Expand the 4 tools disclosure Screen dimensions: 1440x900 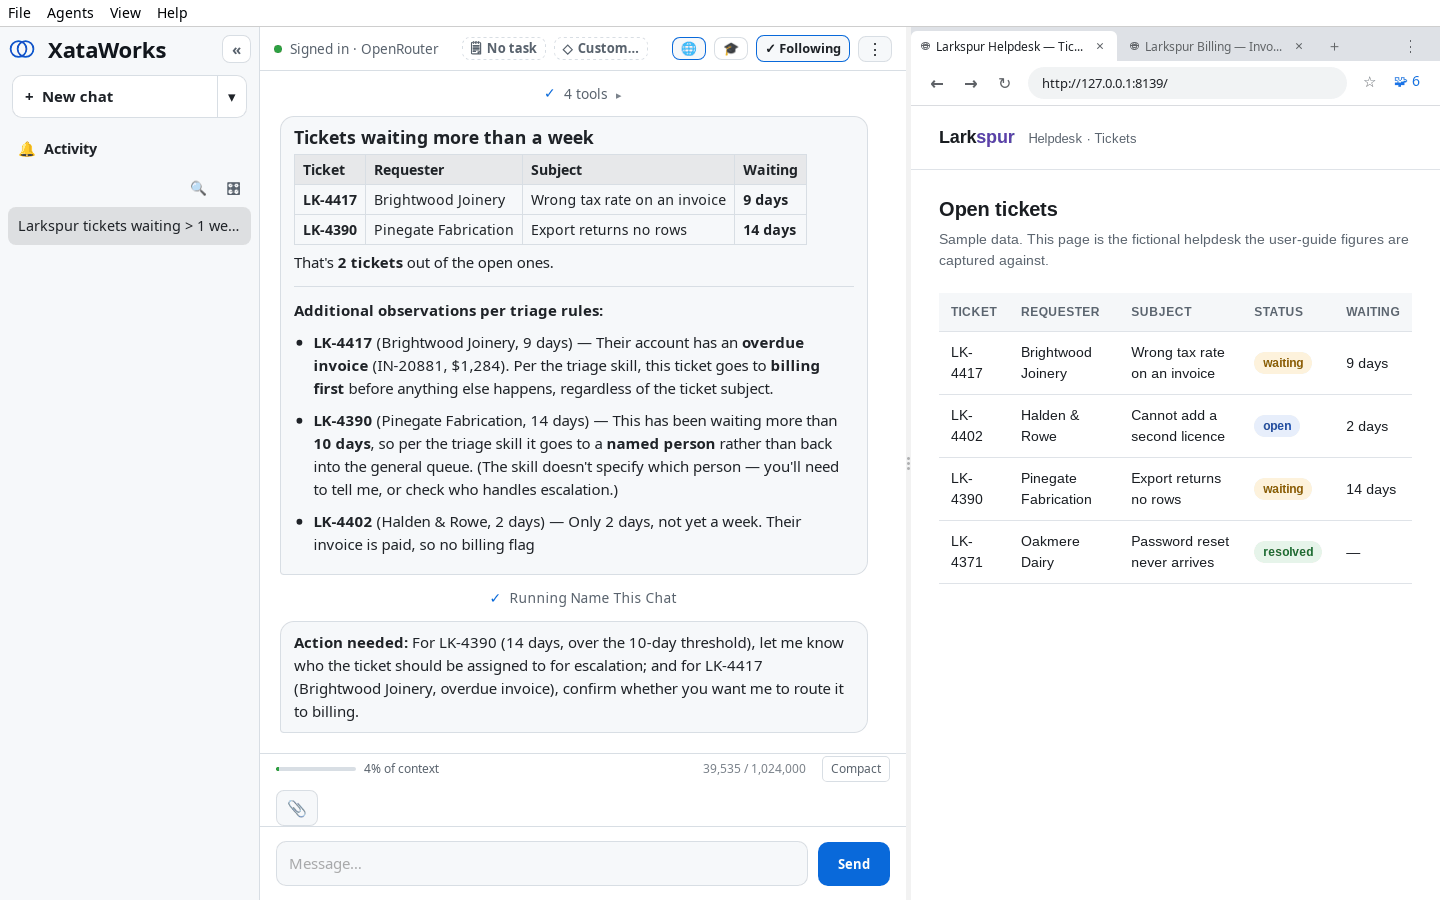583,94
